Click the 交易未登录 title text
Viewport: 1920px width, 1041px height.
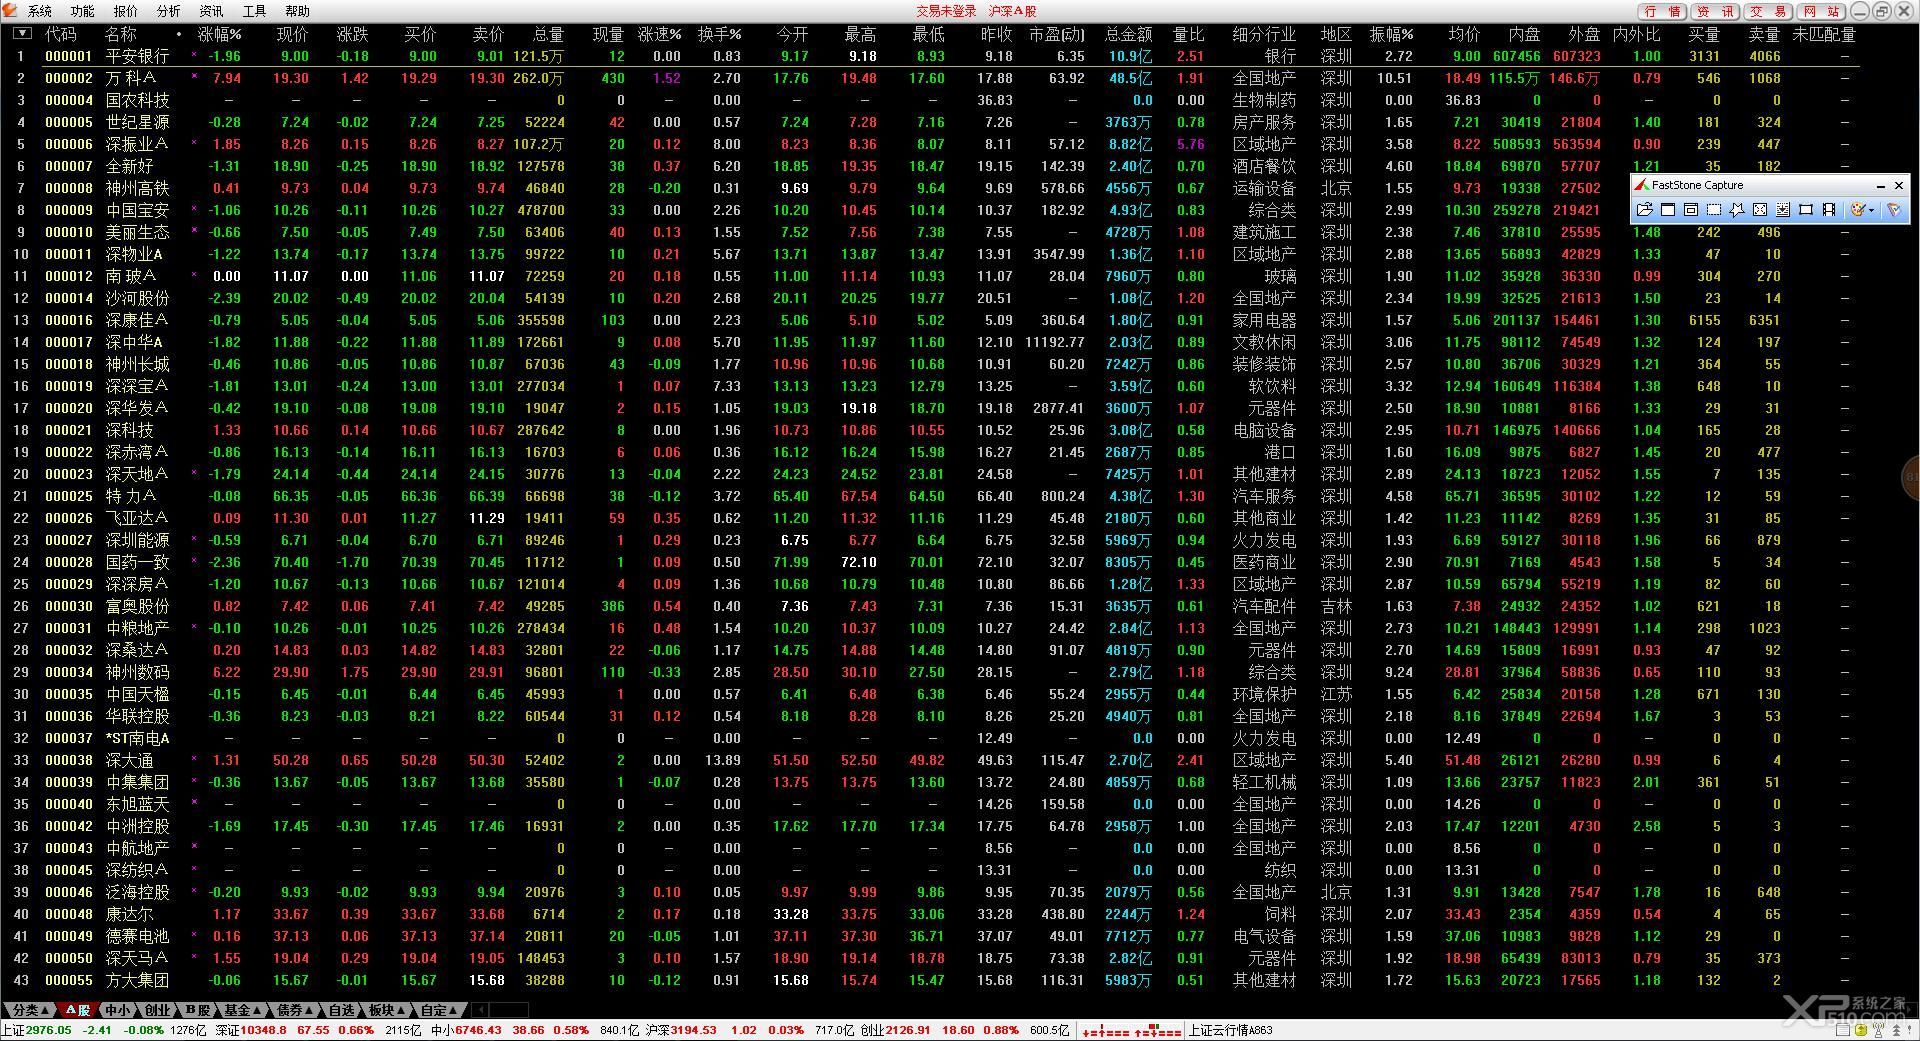[946, 11]
